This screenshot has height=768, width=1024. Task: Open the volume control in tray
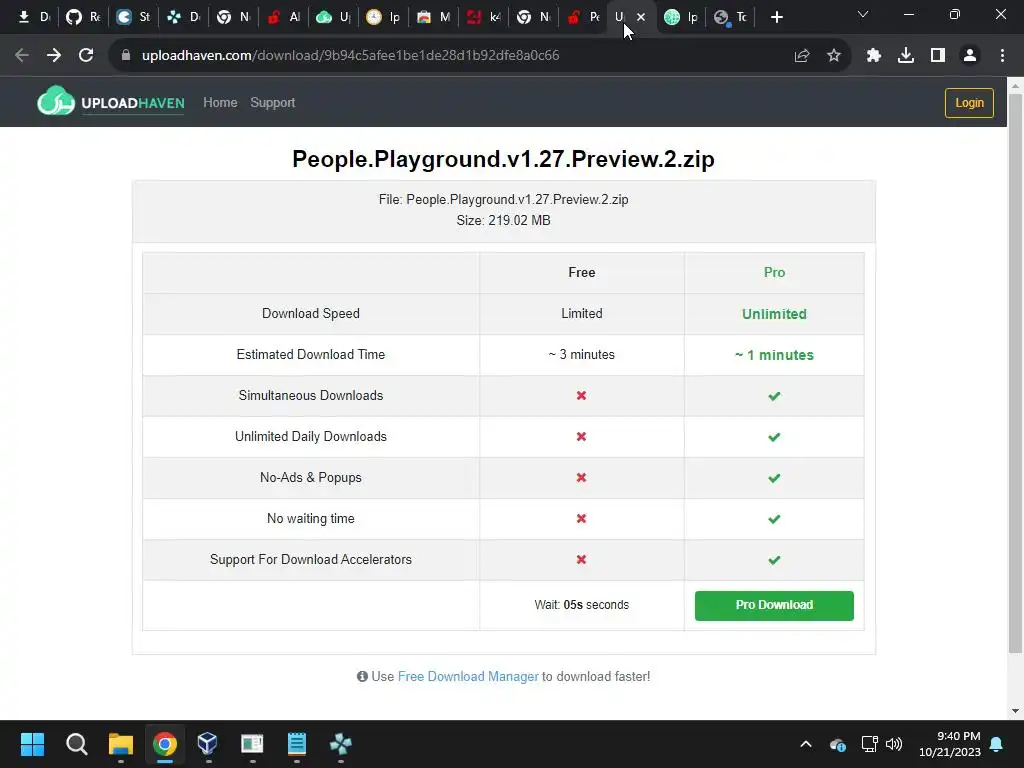pos(894,744)
